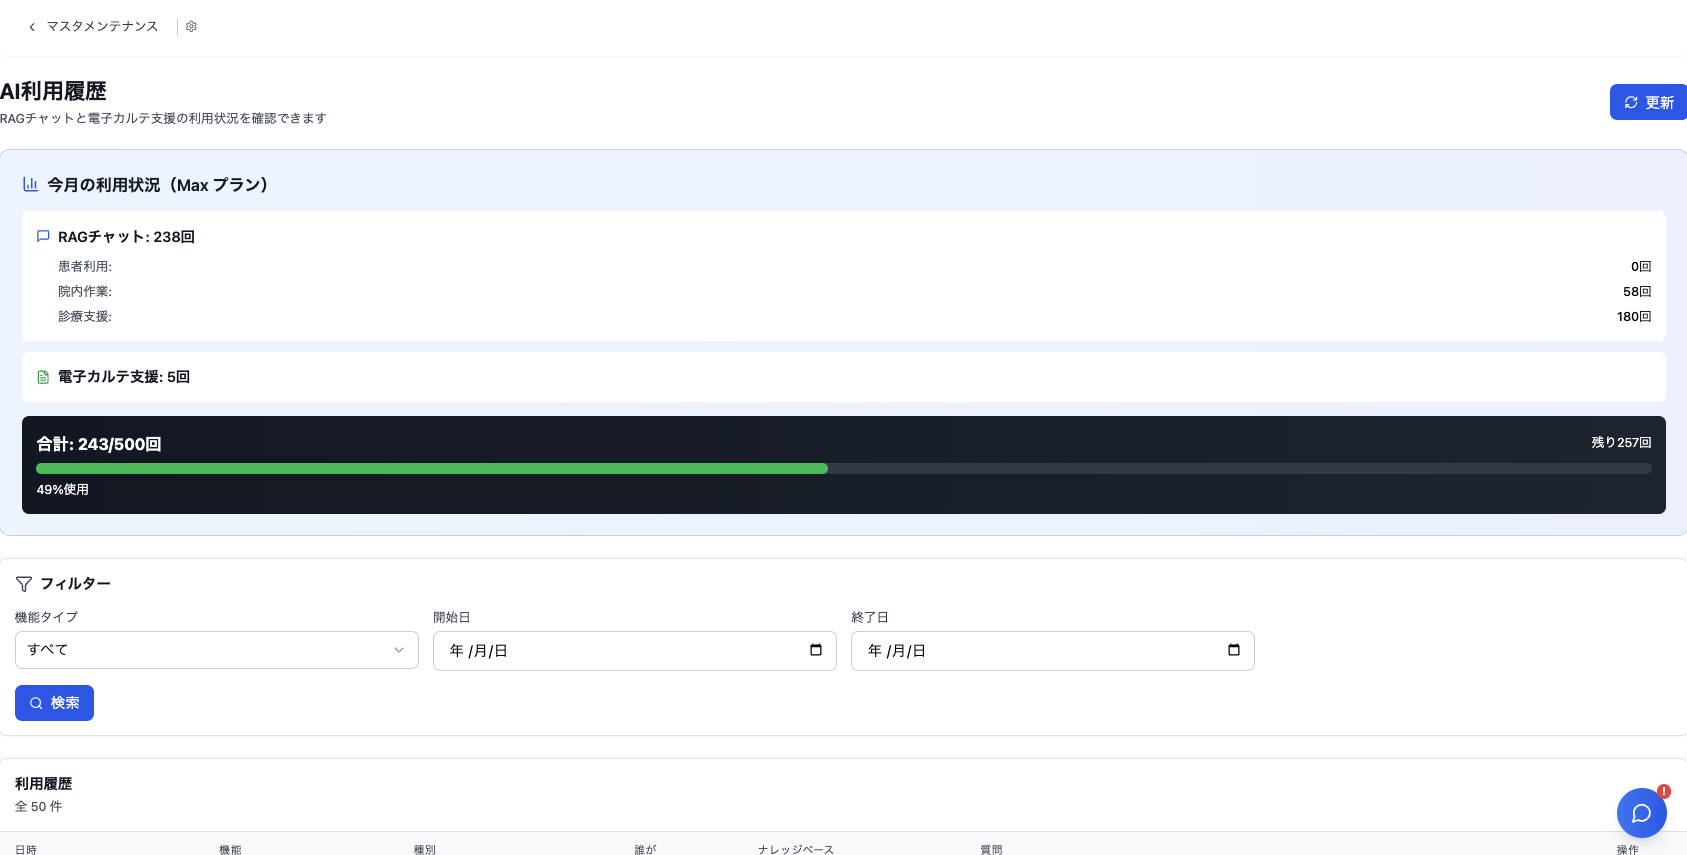Click the ナレッジベース column header
The width and height of the screenshot is (1687, 855).
795,849
